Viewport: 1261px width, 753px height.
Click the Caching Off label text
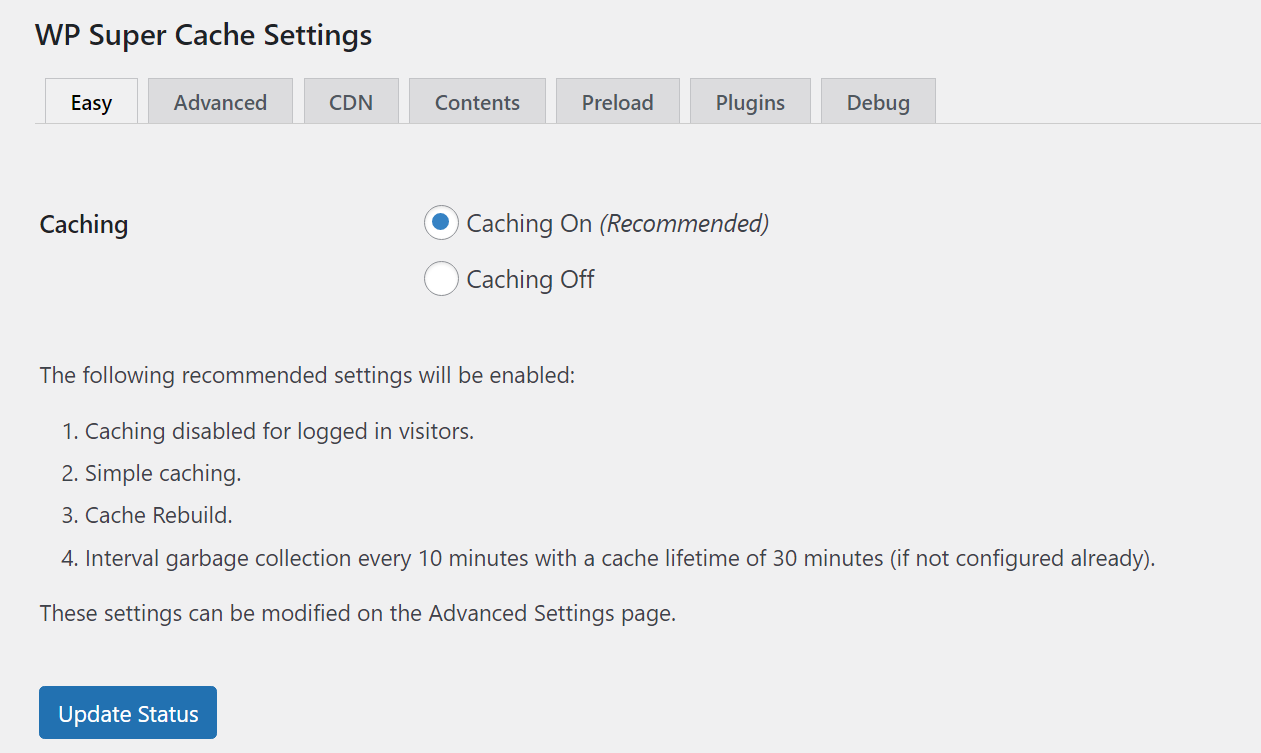click(x=530, y=279)
